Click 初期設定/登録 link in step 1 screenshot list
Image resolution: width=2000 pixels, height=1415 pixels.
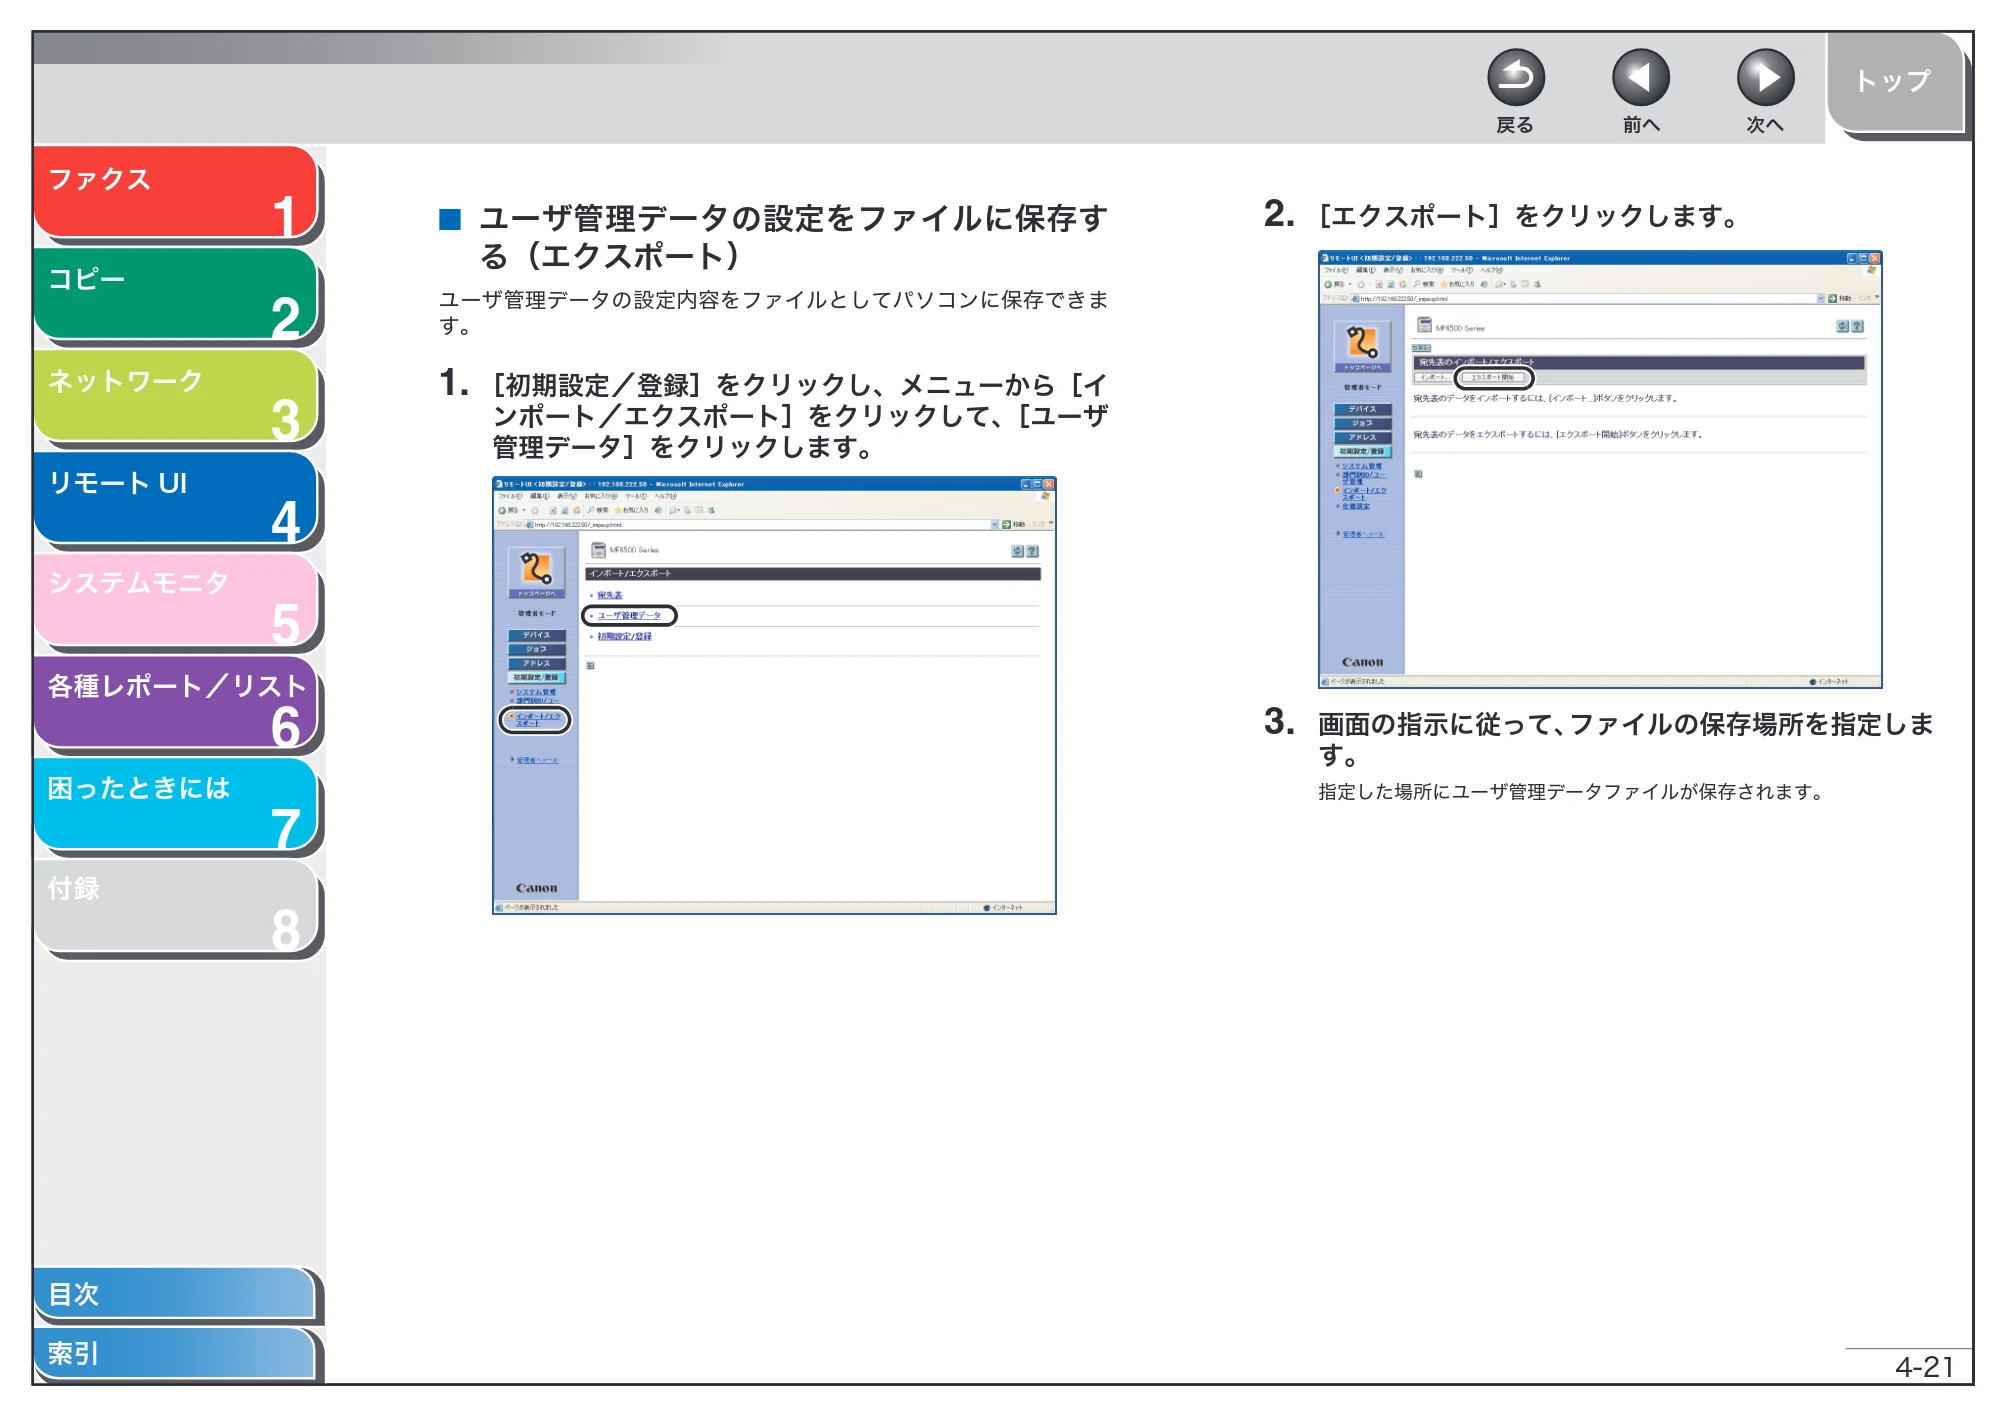pos(624,636)
